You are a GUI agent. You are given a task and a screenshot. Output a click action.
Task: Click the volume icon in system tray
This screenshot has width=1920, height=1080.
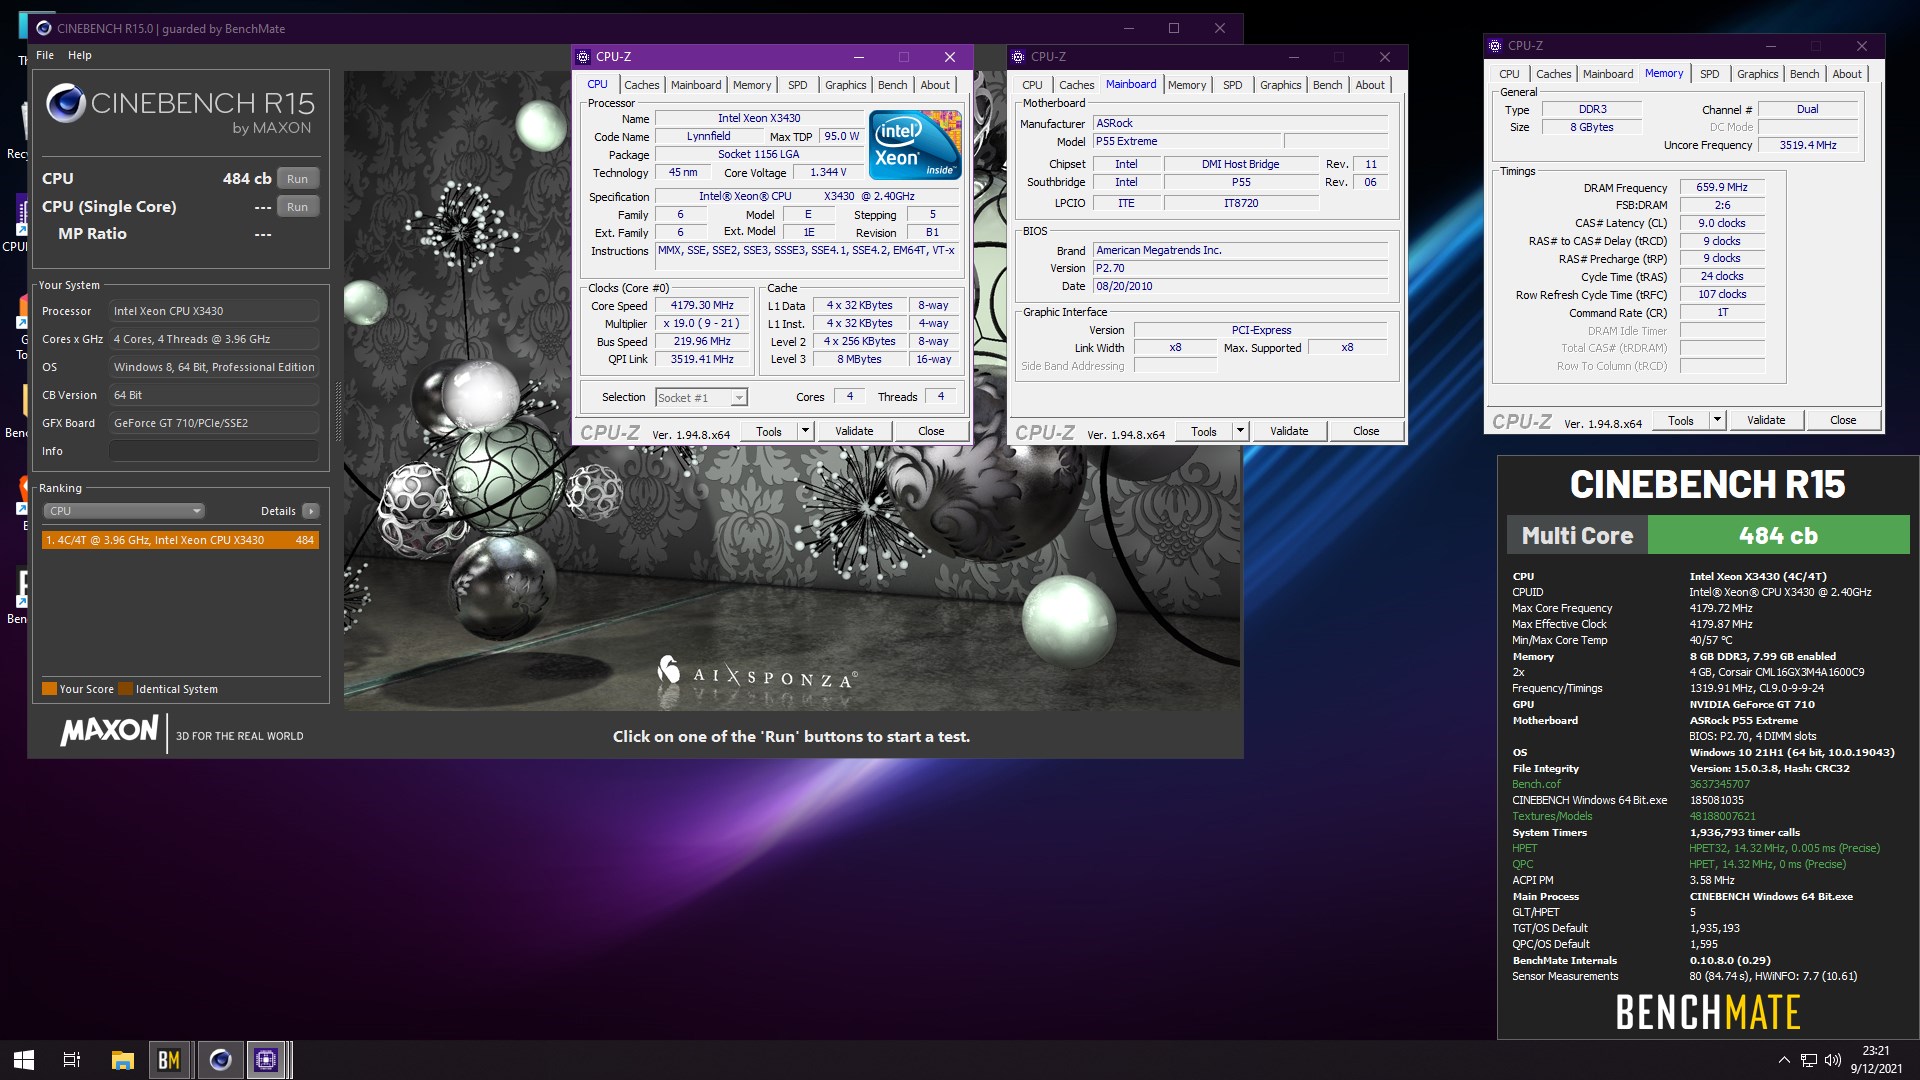pyautogui.click(x=1833, y=1060)
